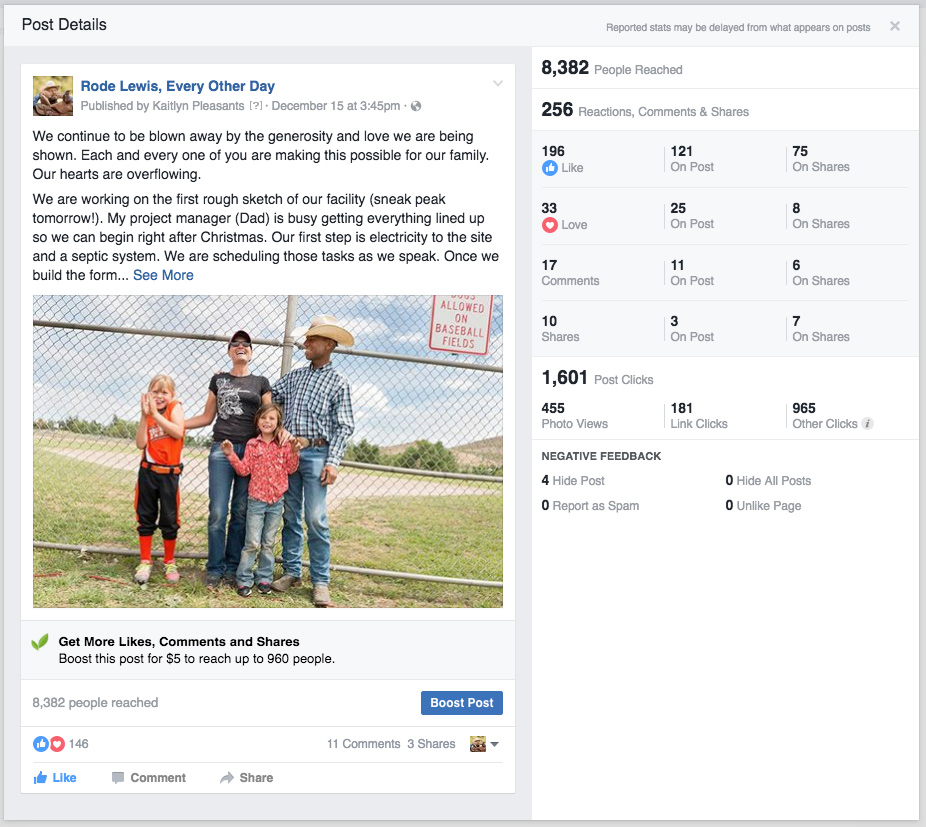View the 3 Shares link
This screenshot has width=926, height=827.
[431, 744]
